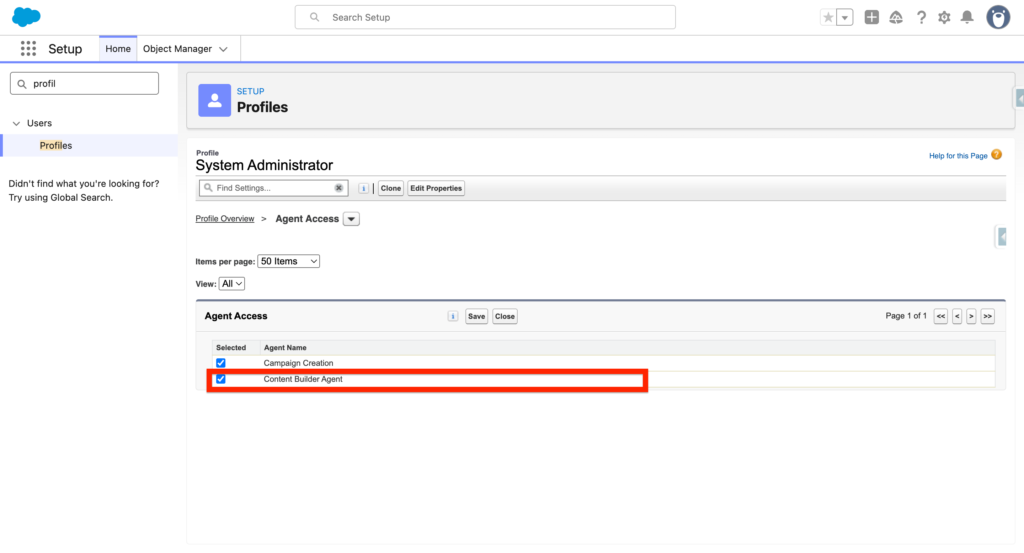Open the Items per page dropdown
The height and width of the screenshot is (553, 1024).
pos(288,261)
